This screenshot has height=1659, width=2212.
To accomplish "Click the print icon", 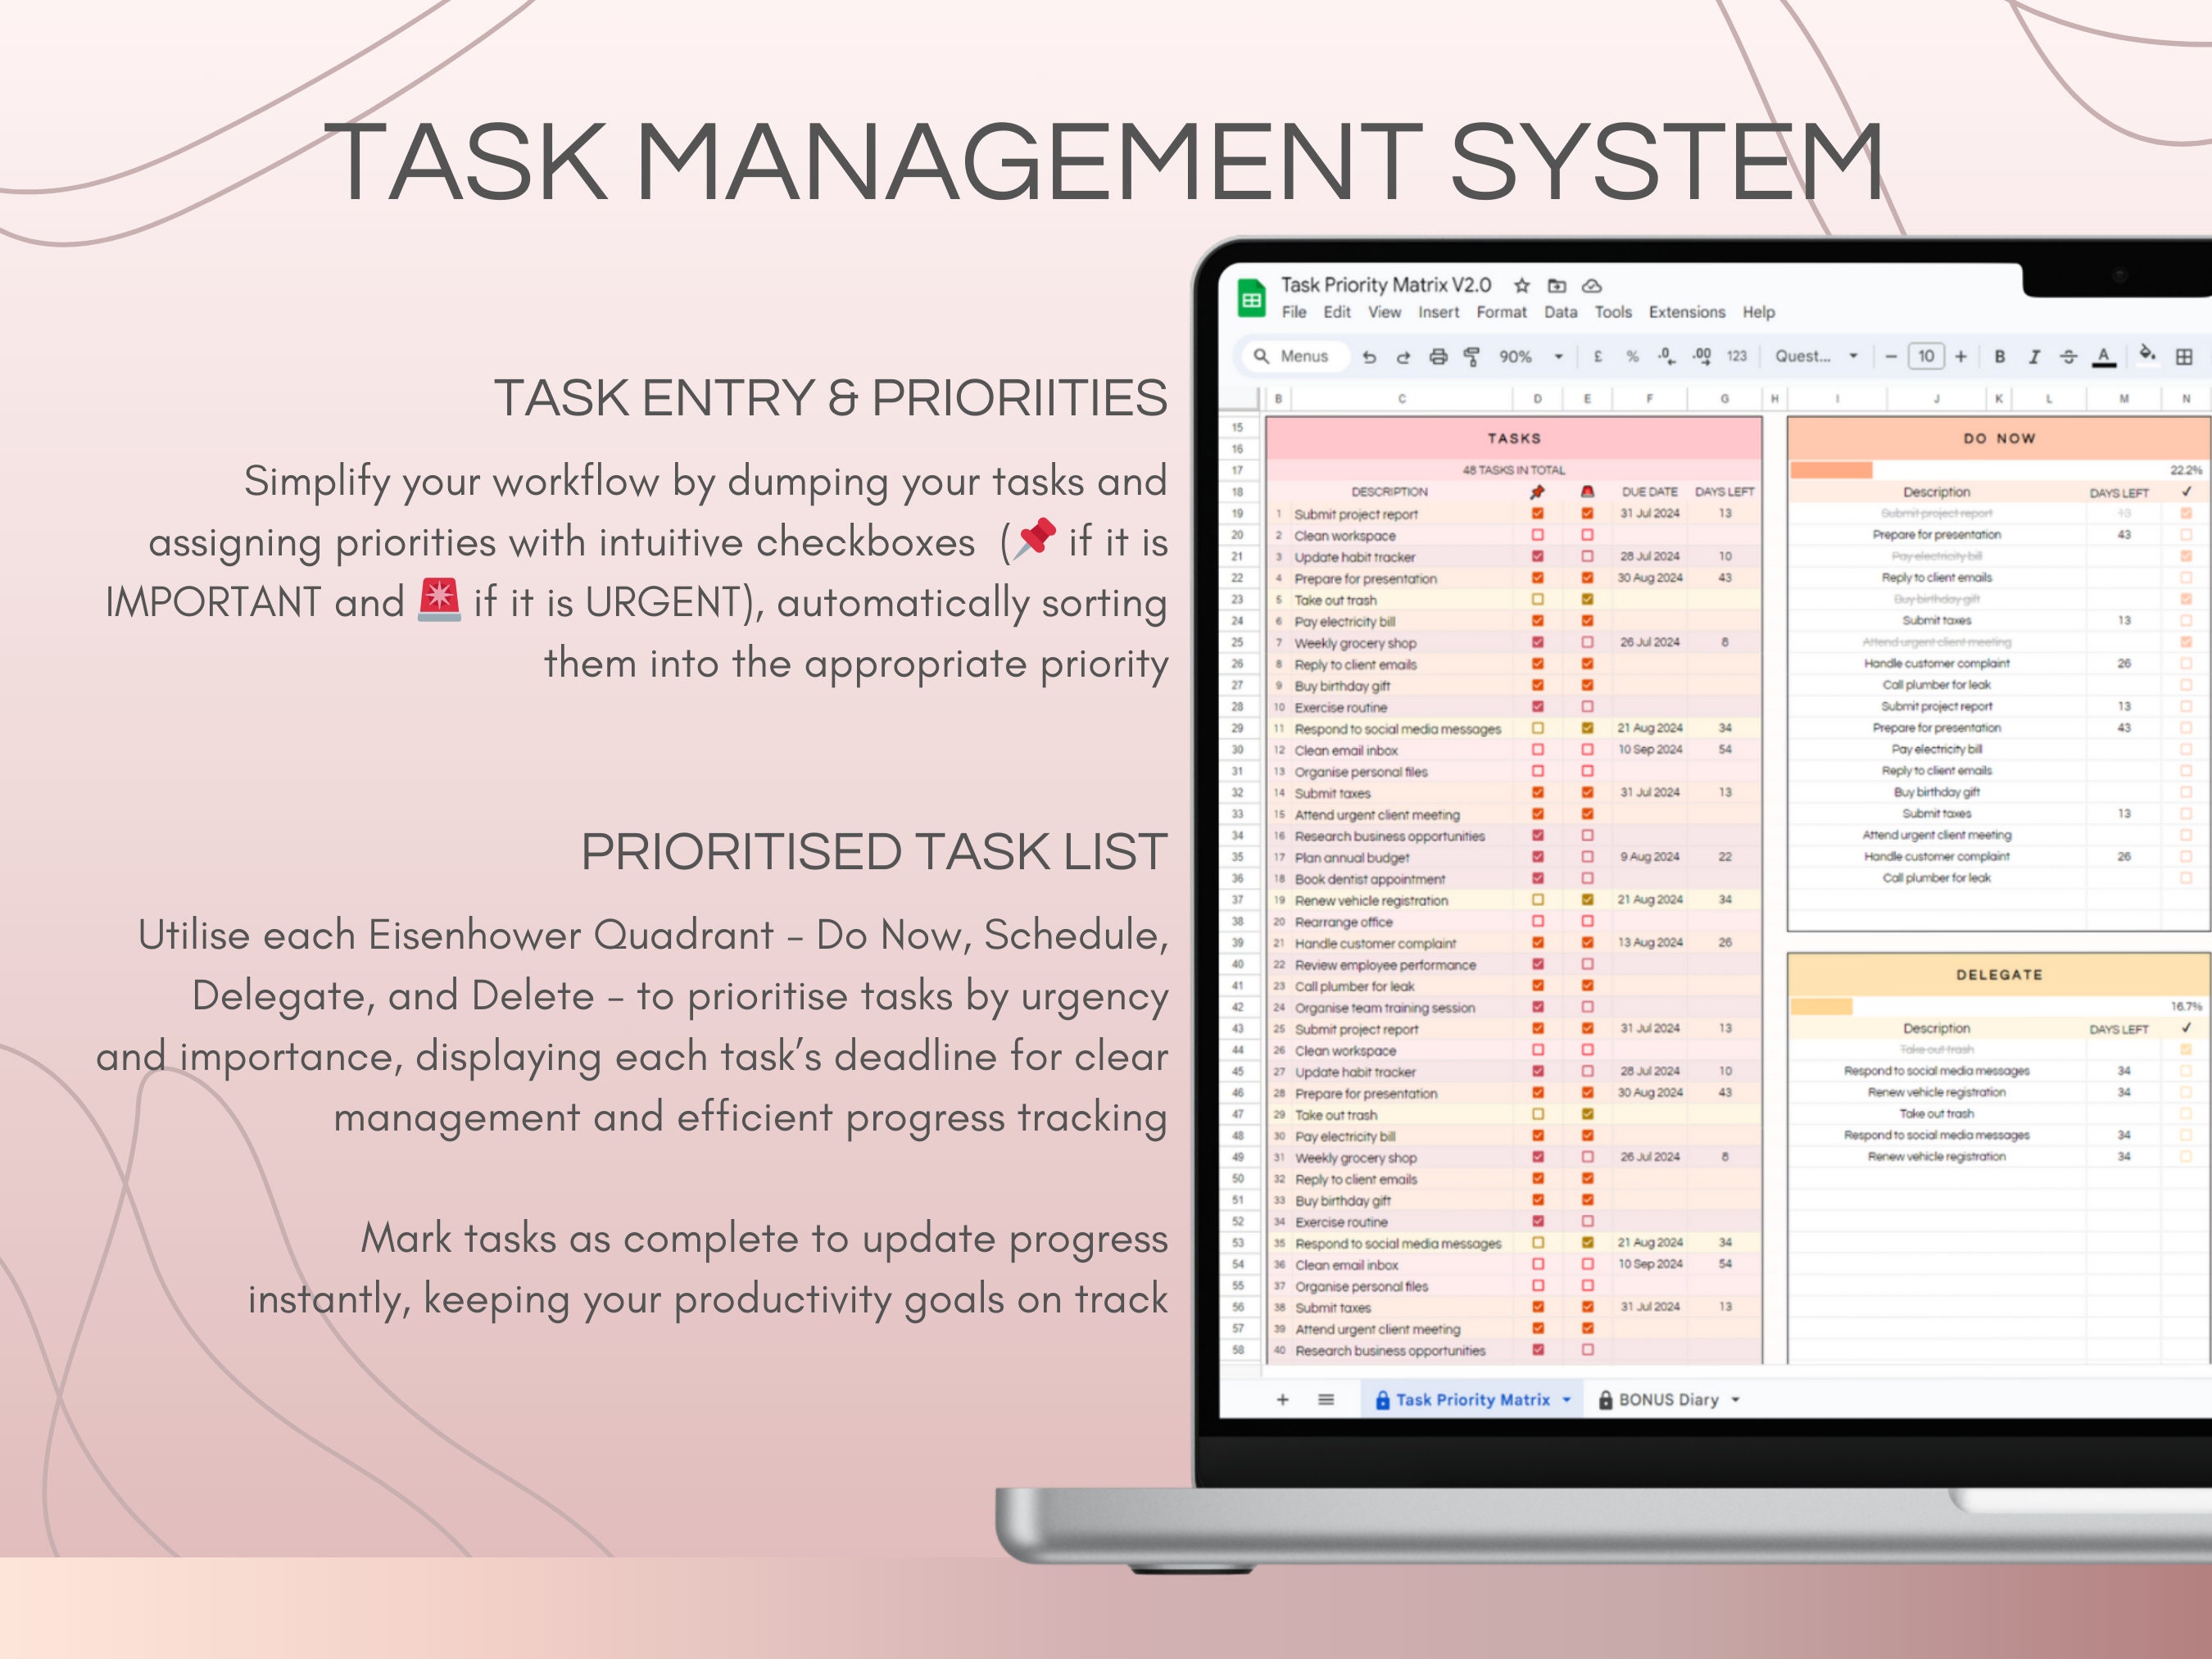I will pyautogui.click(x=1438, y=357).
